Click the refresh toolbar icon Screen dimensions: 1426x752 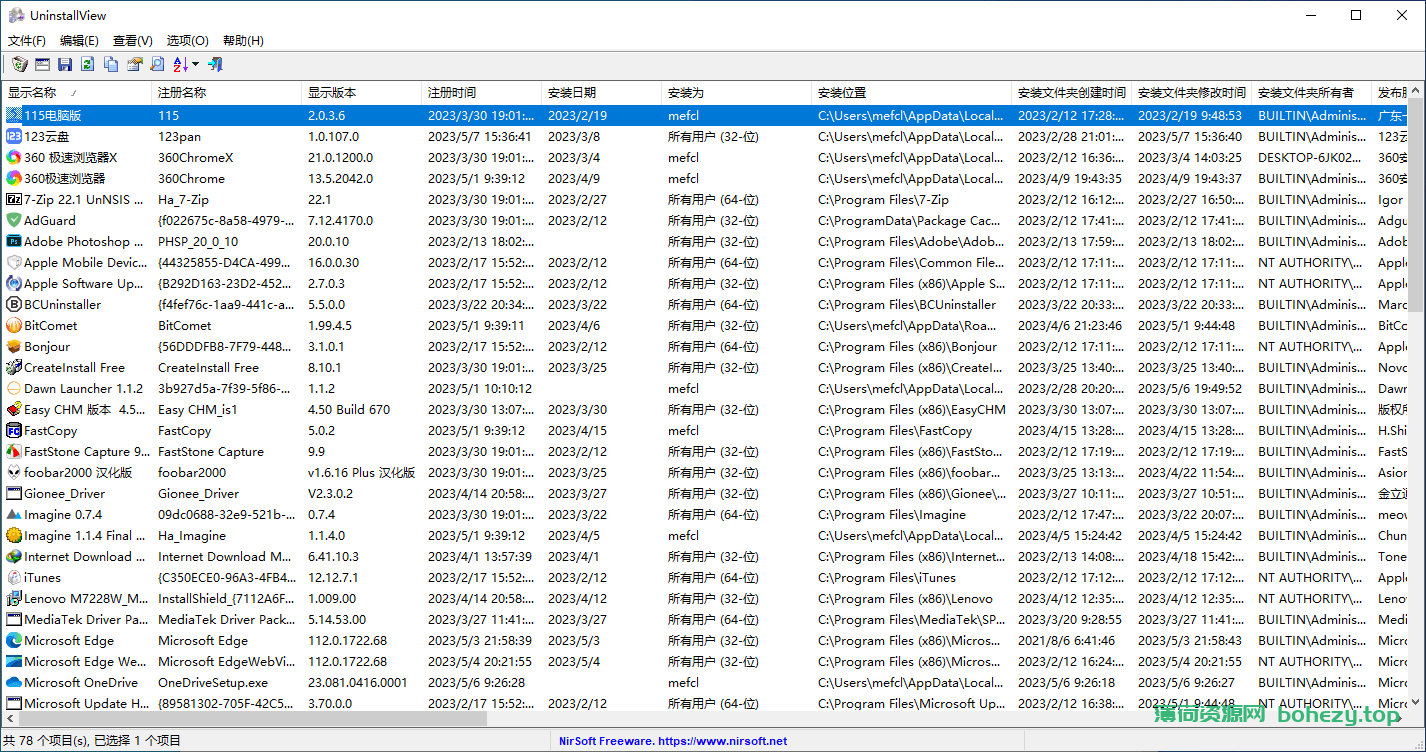pyautogui.click(x=88, y=65)
